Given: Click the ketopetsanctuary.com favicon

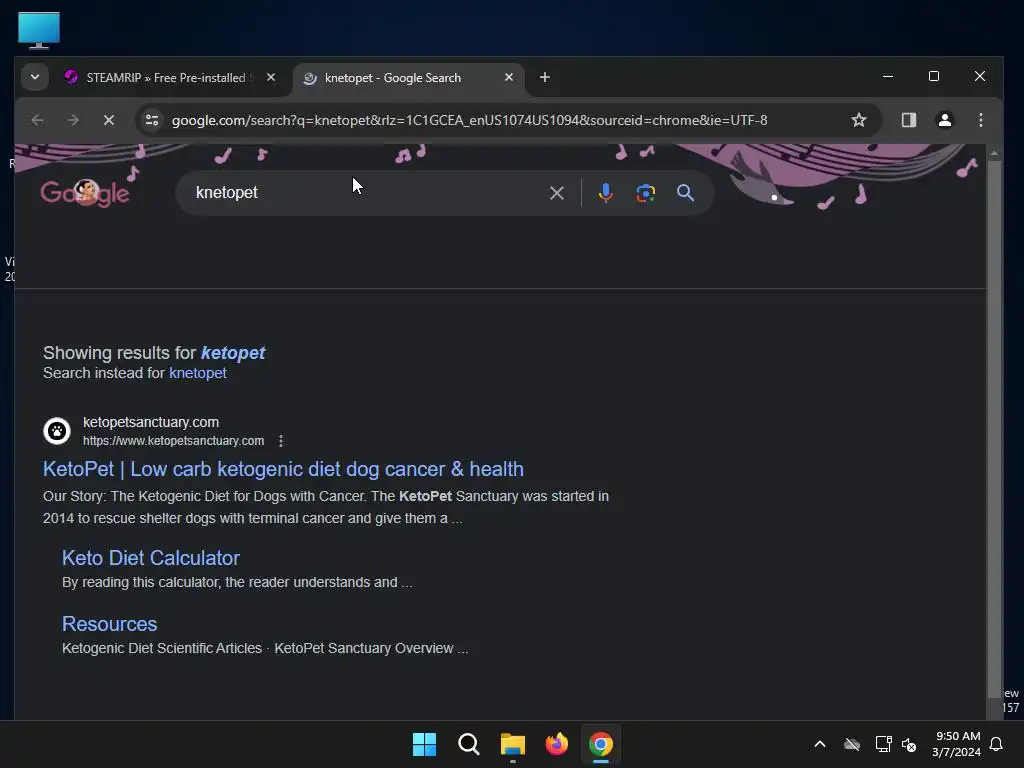Looking at the screenshot, I should [57, 431].
